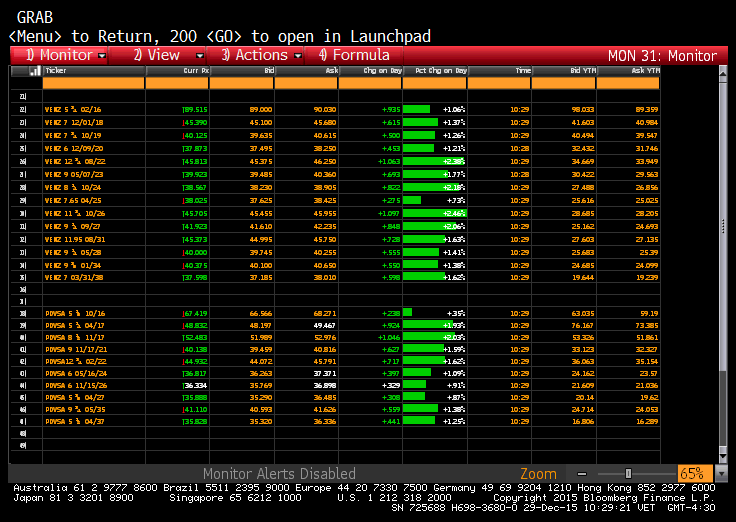Click the chart icon beside the Ticker header
Viewport: 736px width, 522px height.
35,71
